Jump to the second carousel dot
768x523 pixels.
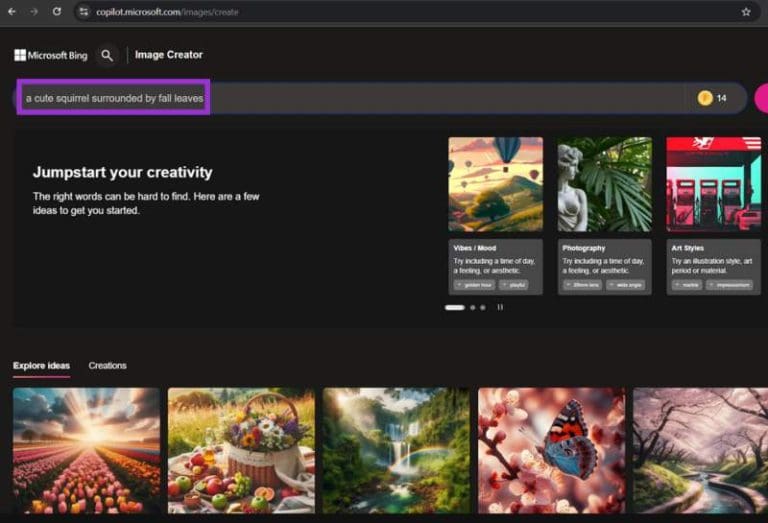[x=472, y=307]
